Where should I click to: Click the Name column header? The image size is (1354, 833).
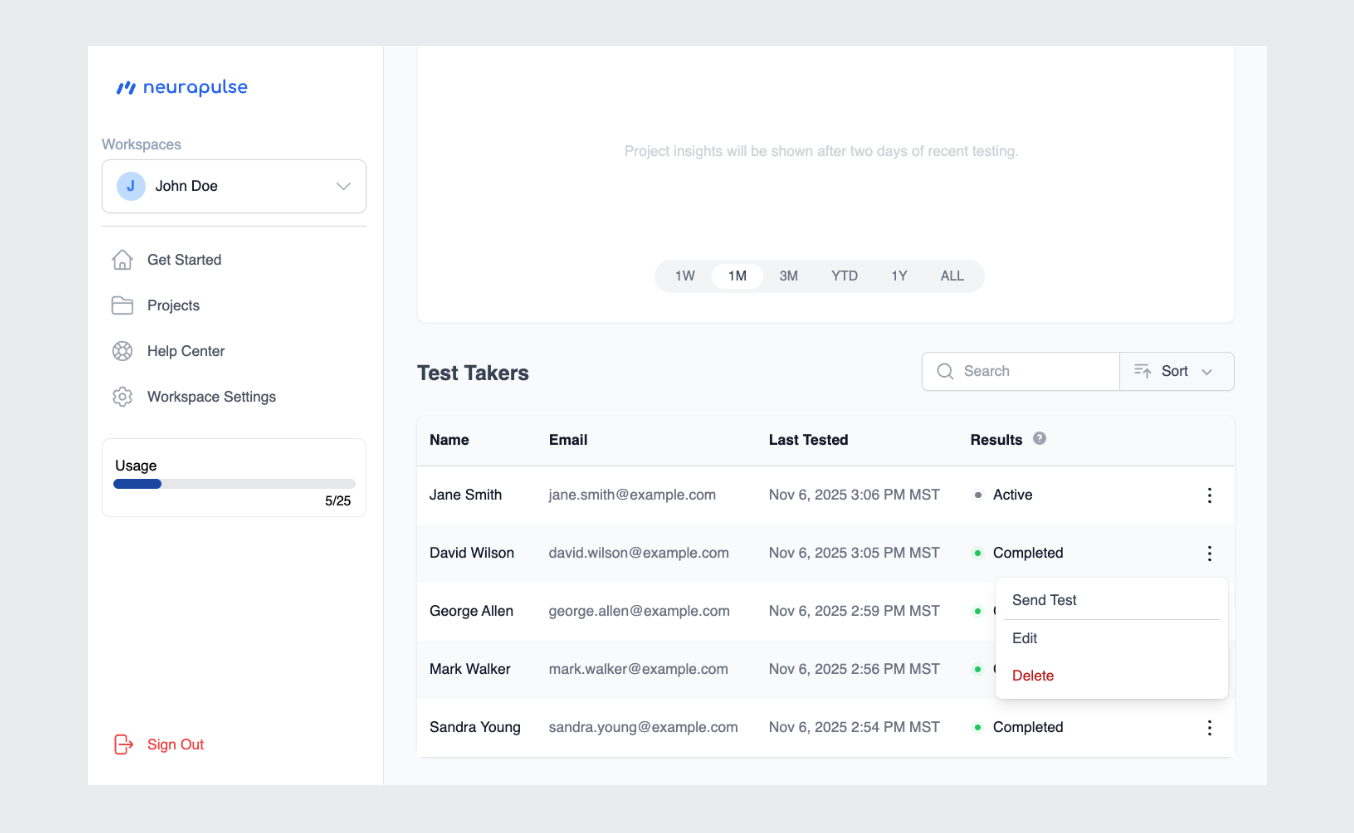click(449, 440)
